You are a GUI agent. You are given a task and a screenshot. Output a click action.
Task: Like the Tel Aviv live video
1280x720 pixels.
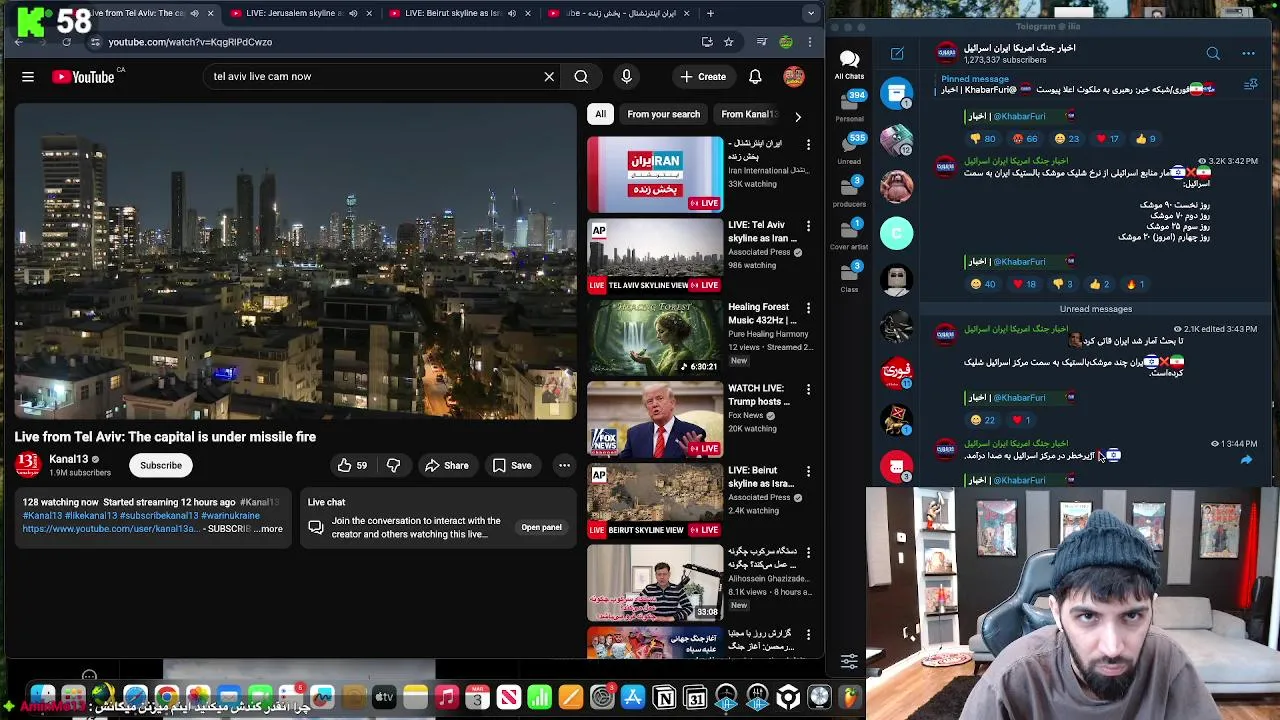[352, 465]
